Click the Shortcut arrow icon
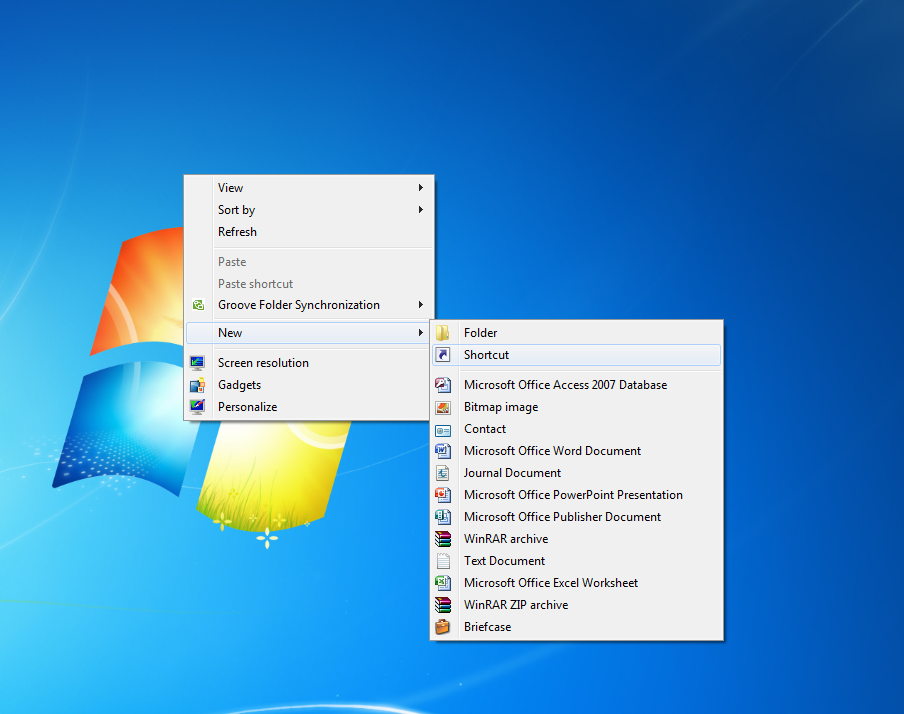904x714 pixels. click(x=443, y=355)
